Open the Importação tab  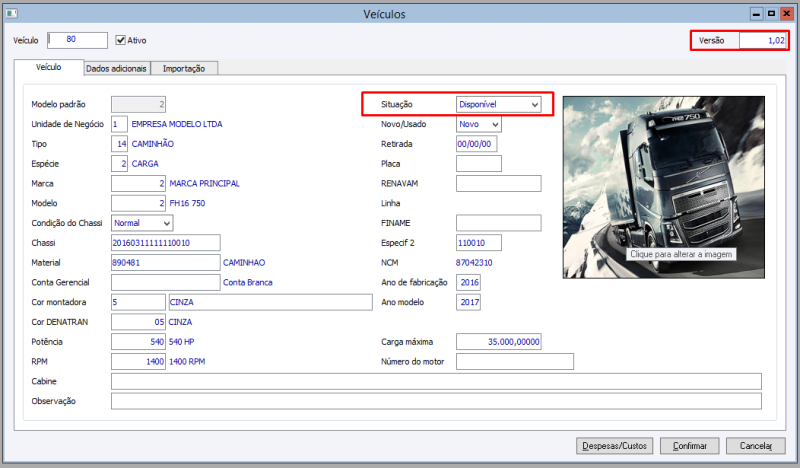coord(184,68)
